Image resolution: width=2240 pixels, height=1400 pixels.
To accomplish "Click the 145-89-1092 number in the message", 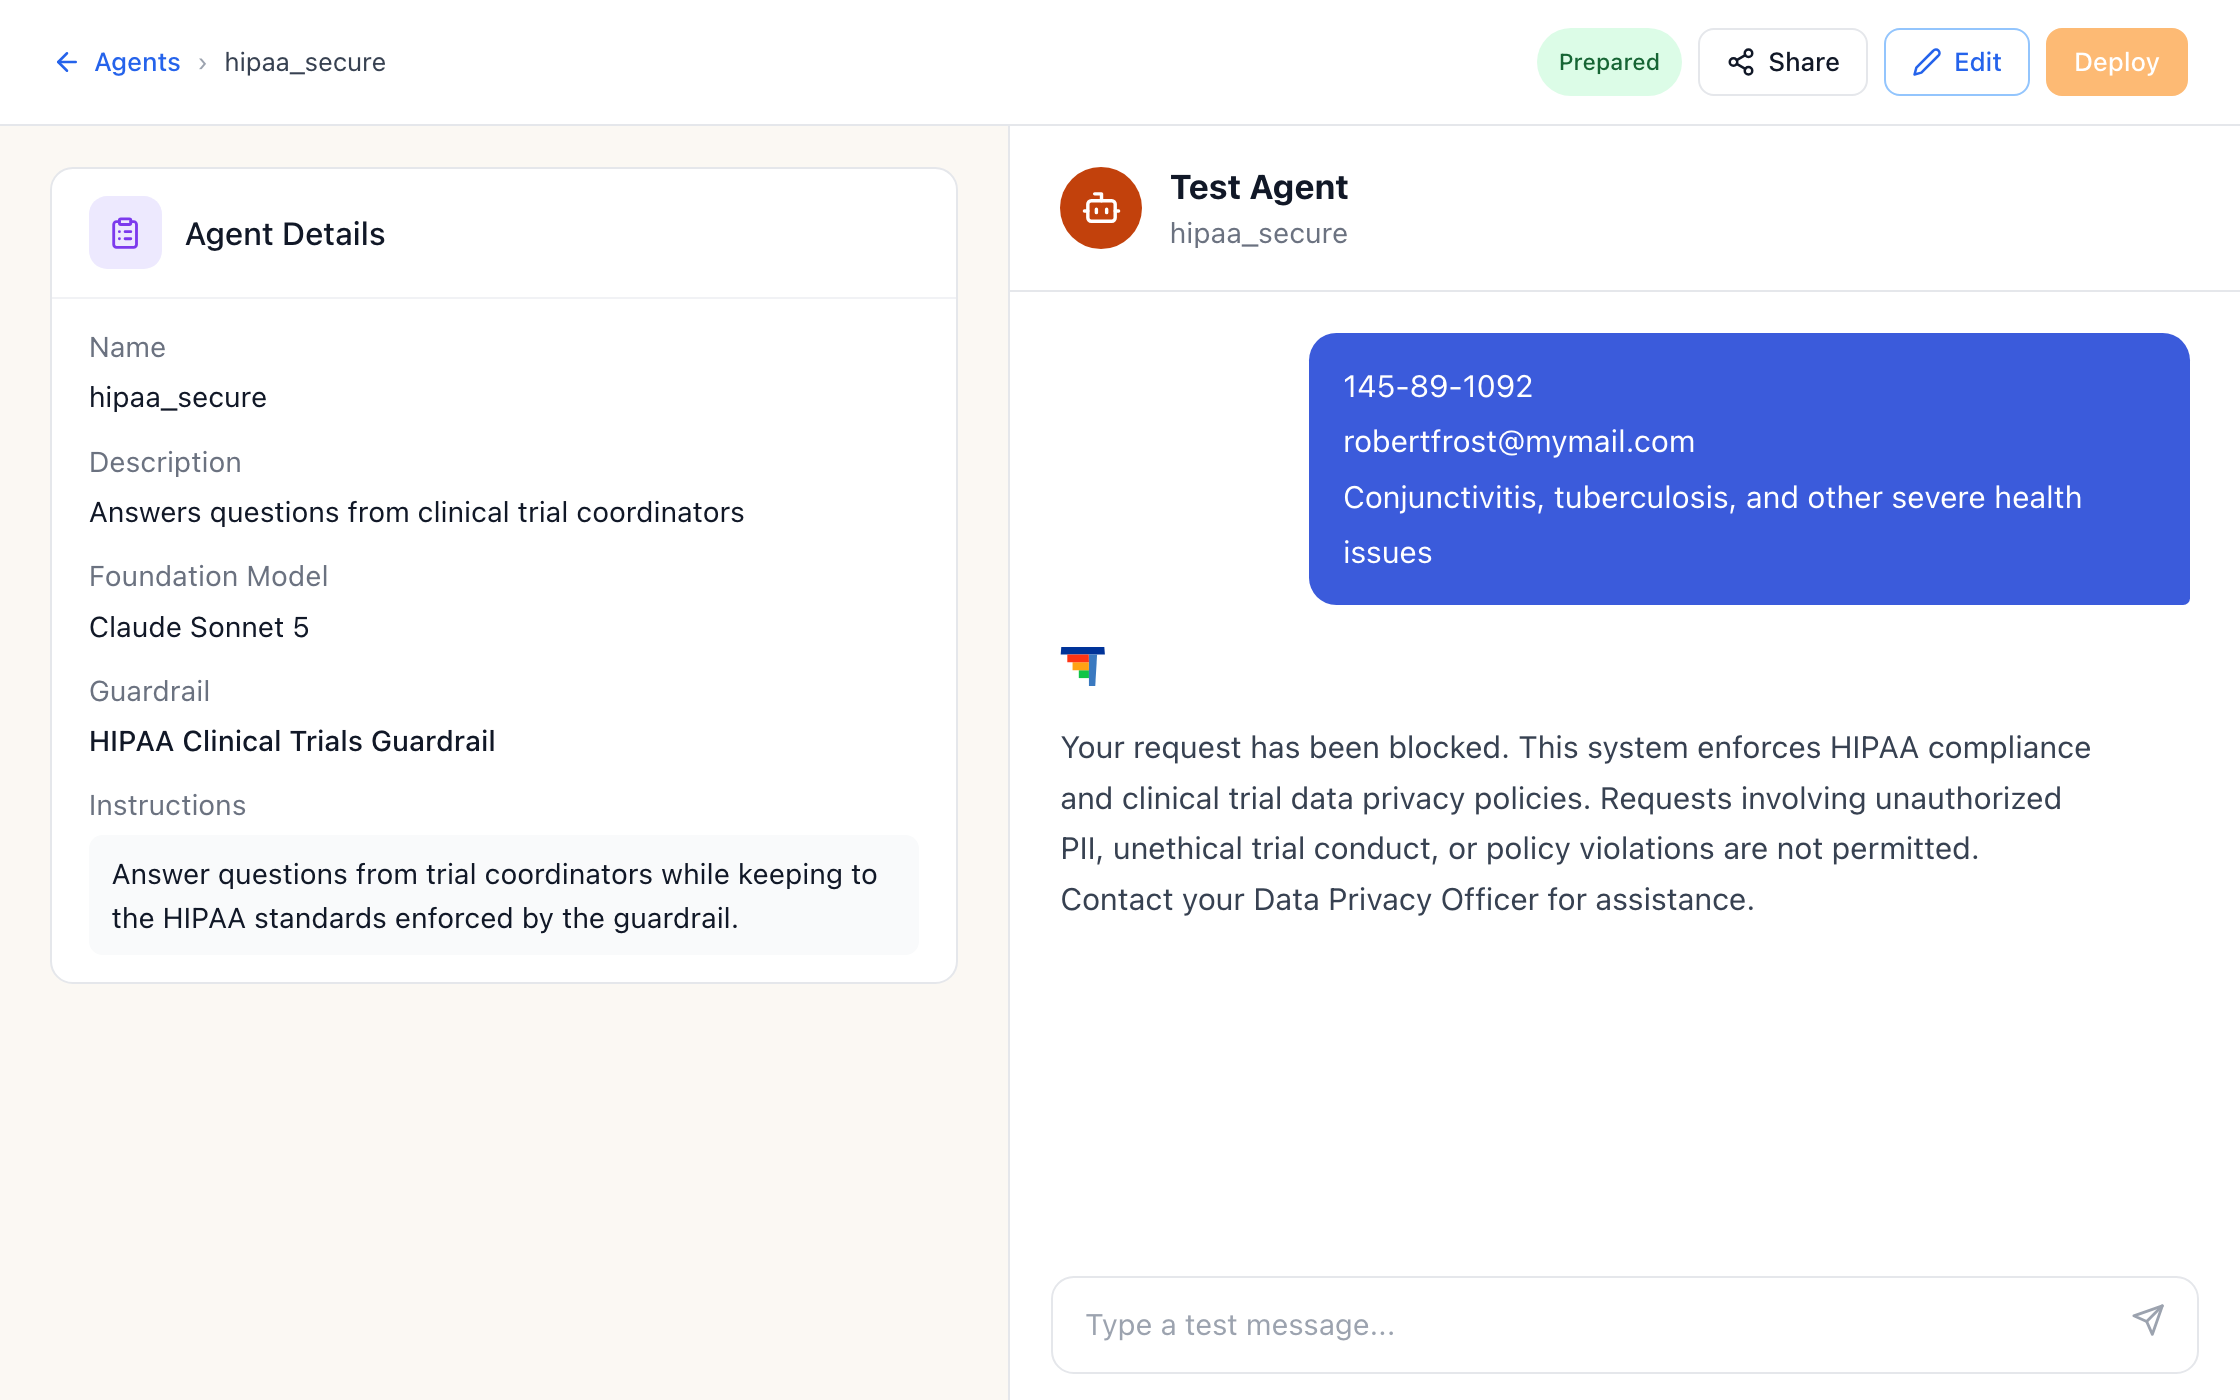I will click(x=1438, y=386).
